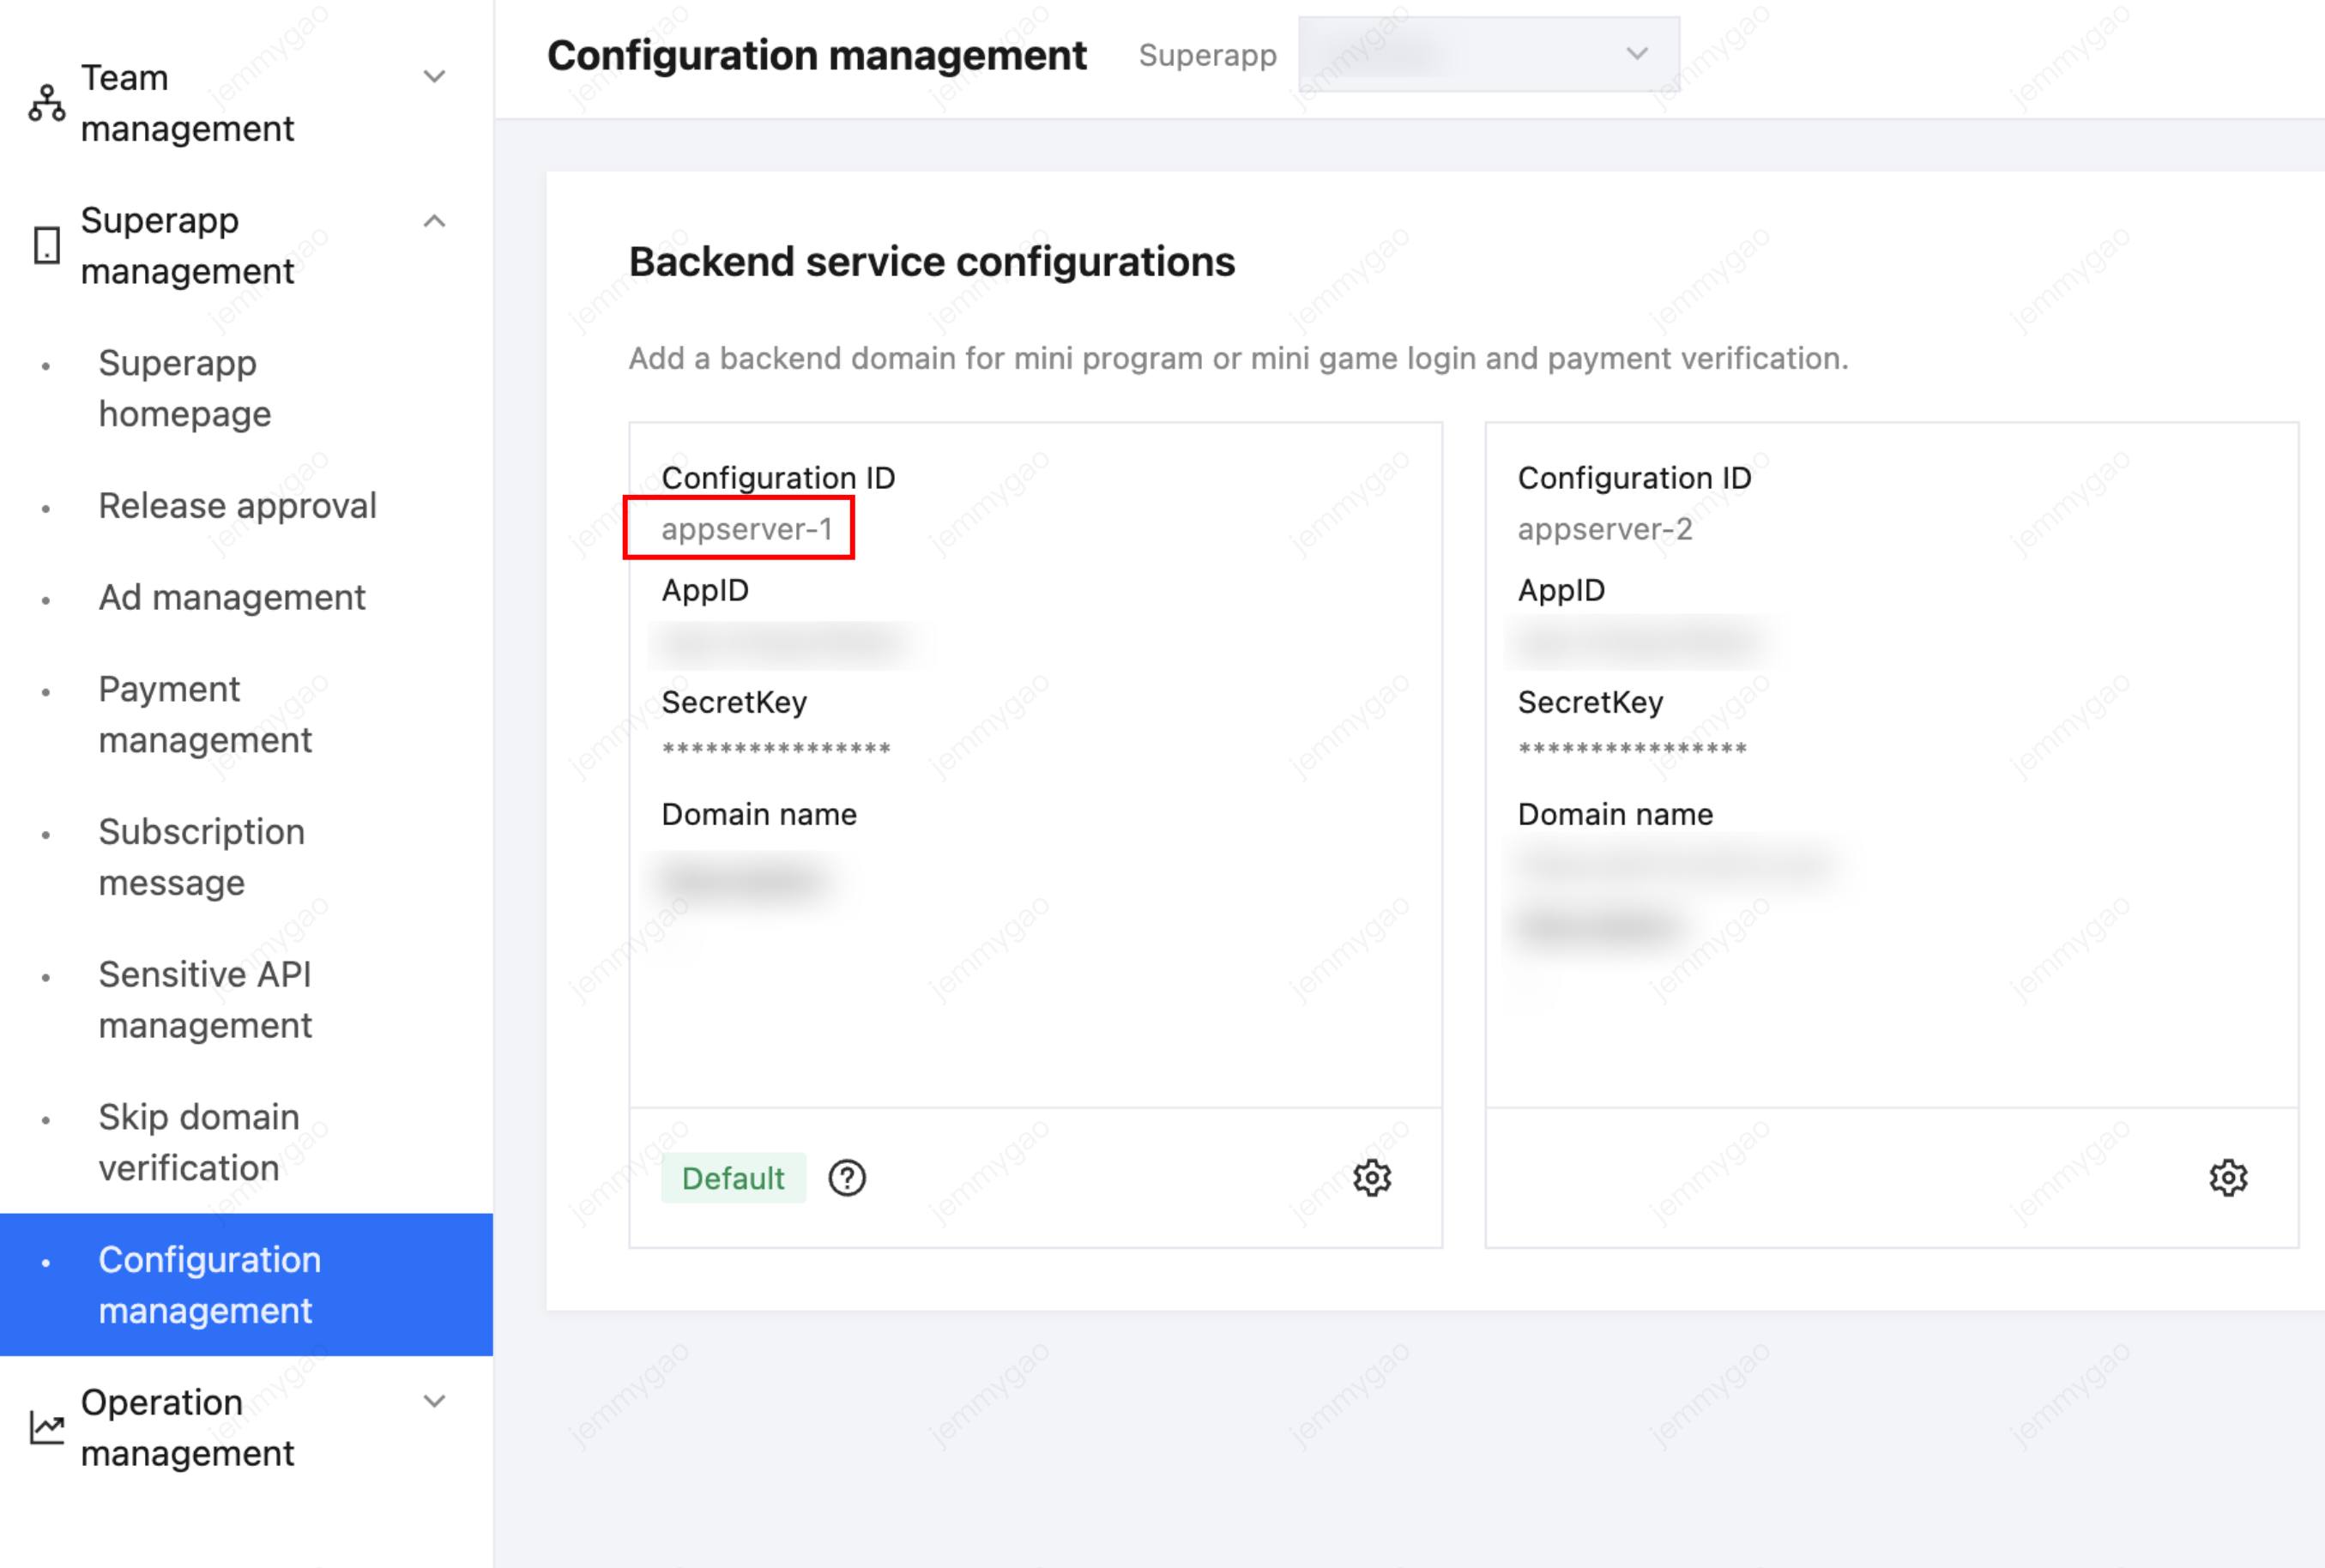Open Release approval page
The image size is (2325, 1568).
[237, 506]
